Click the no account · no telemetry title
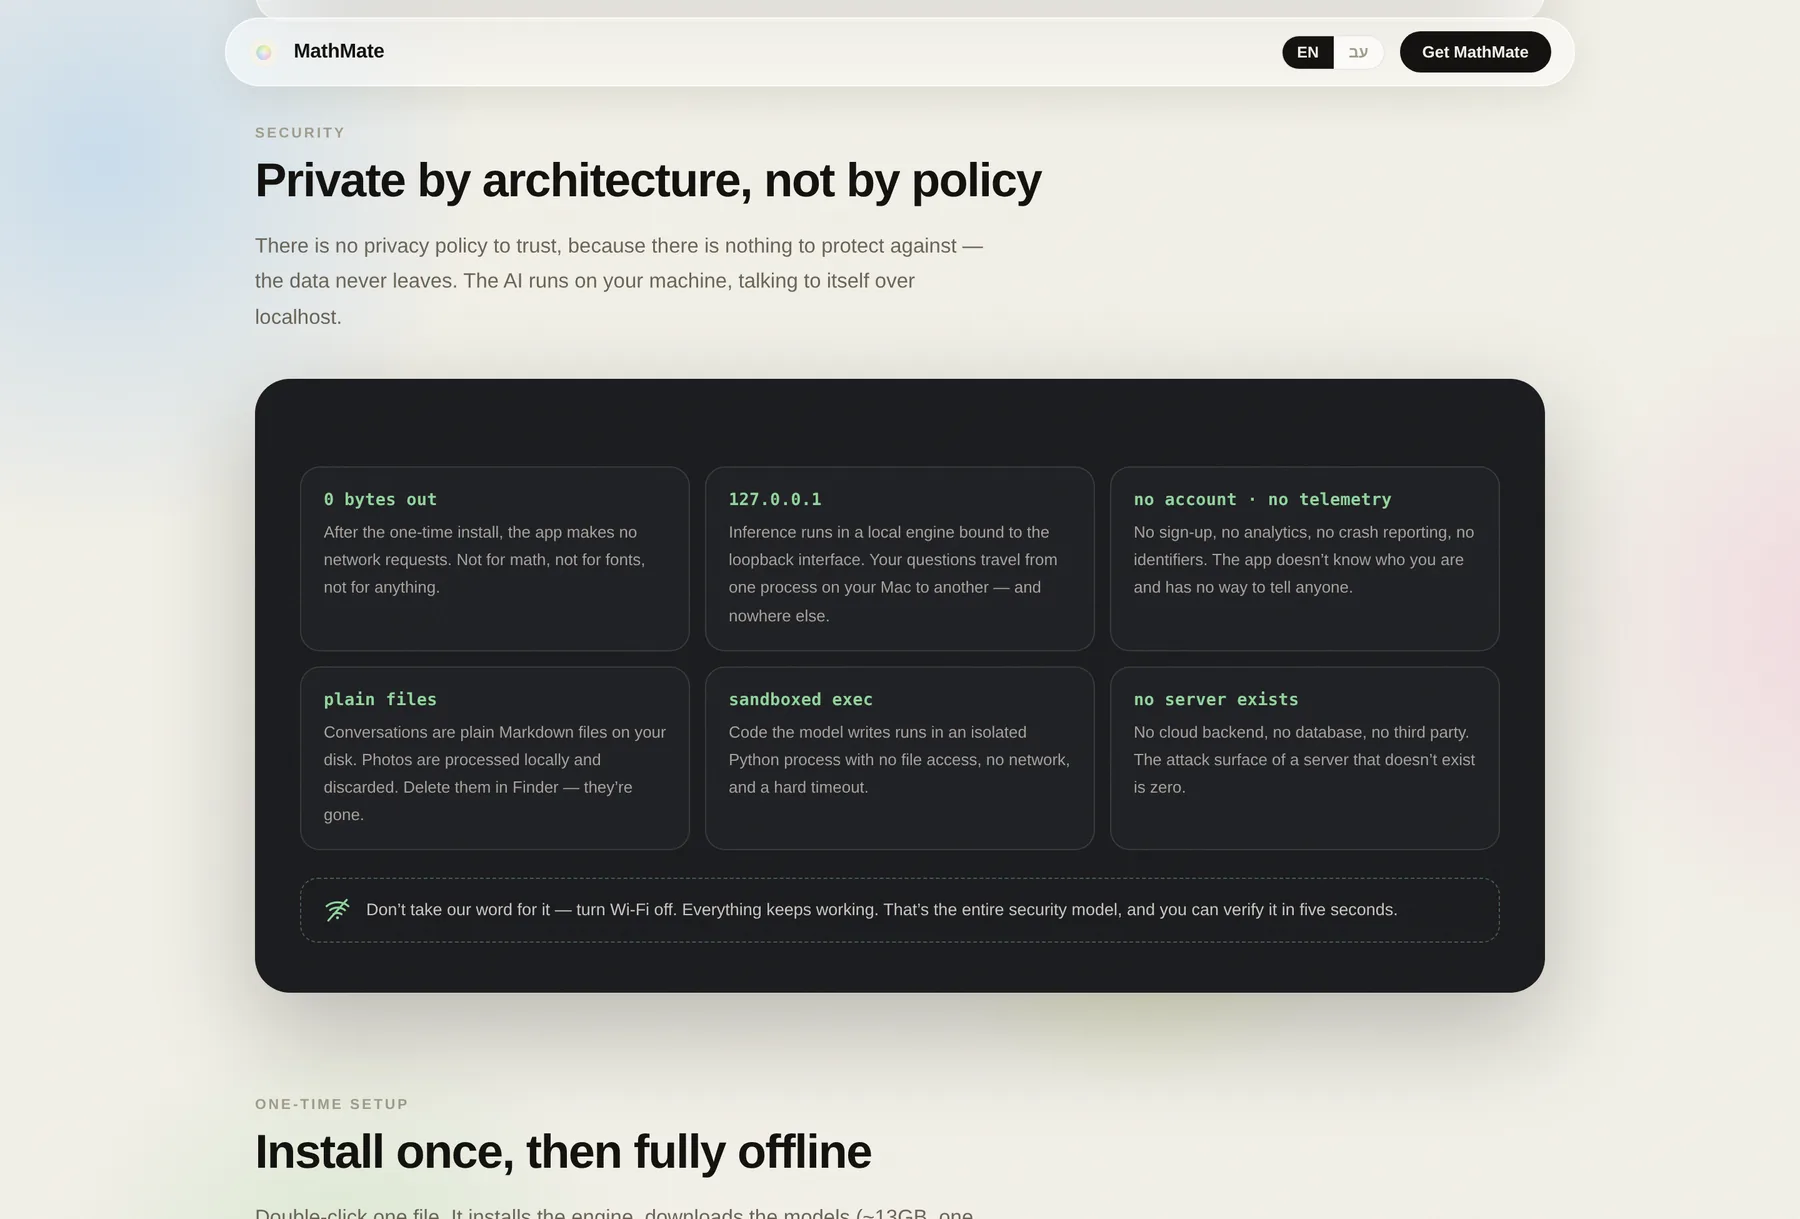Image resolution: width=1800 pixels, height=1219 pixels. [x=1262, y=499]
